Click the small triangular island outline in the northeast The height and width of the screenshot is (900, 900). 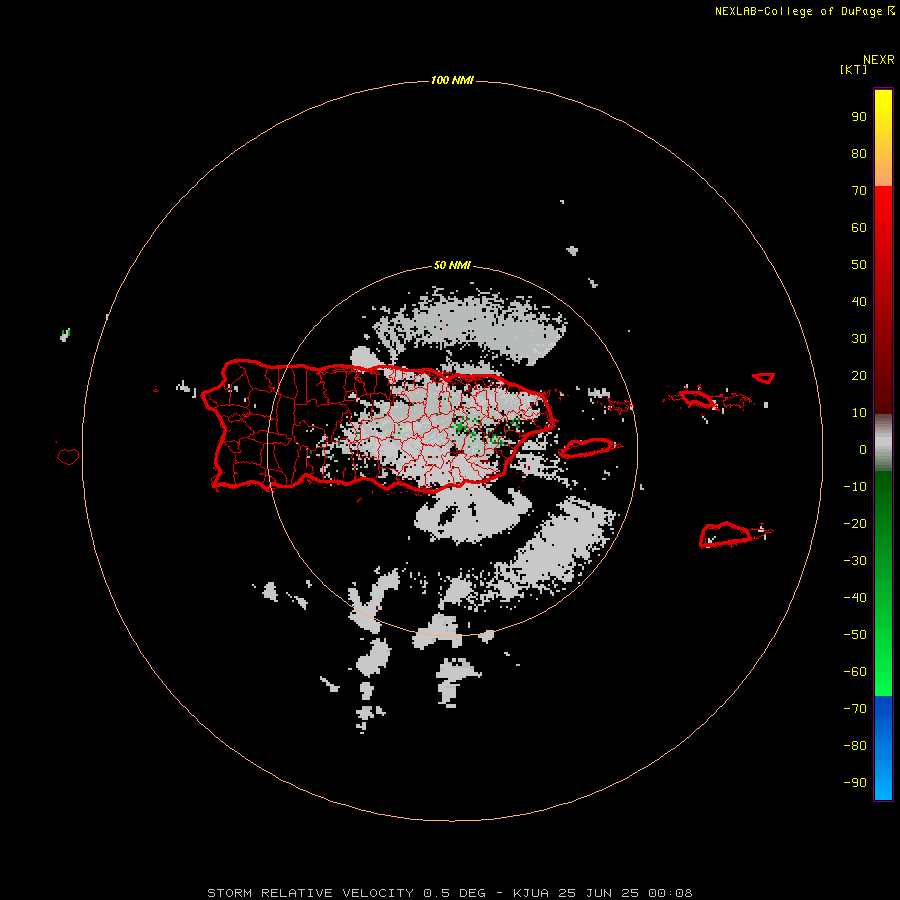tap(764, 378)
